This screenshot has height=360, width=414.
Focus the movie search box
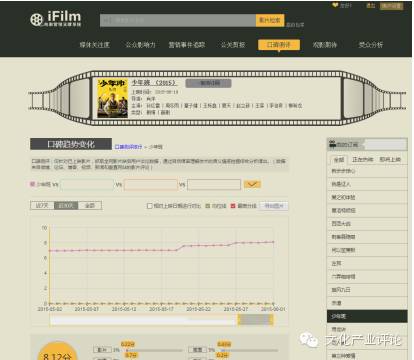[x=178, y=20]
